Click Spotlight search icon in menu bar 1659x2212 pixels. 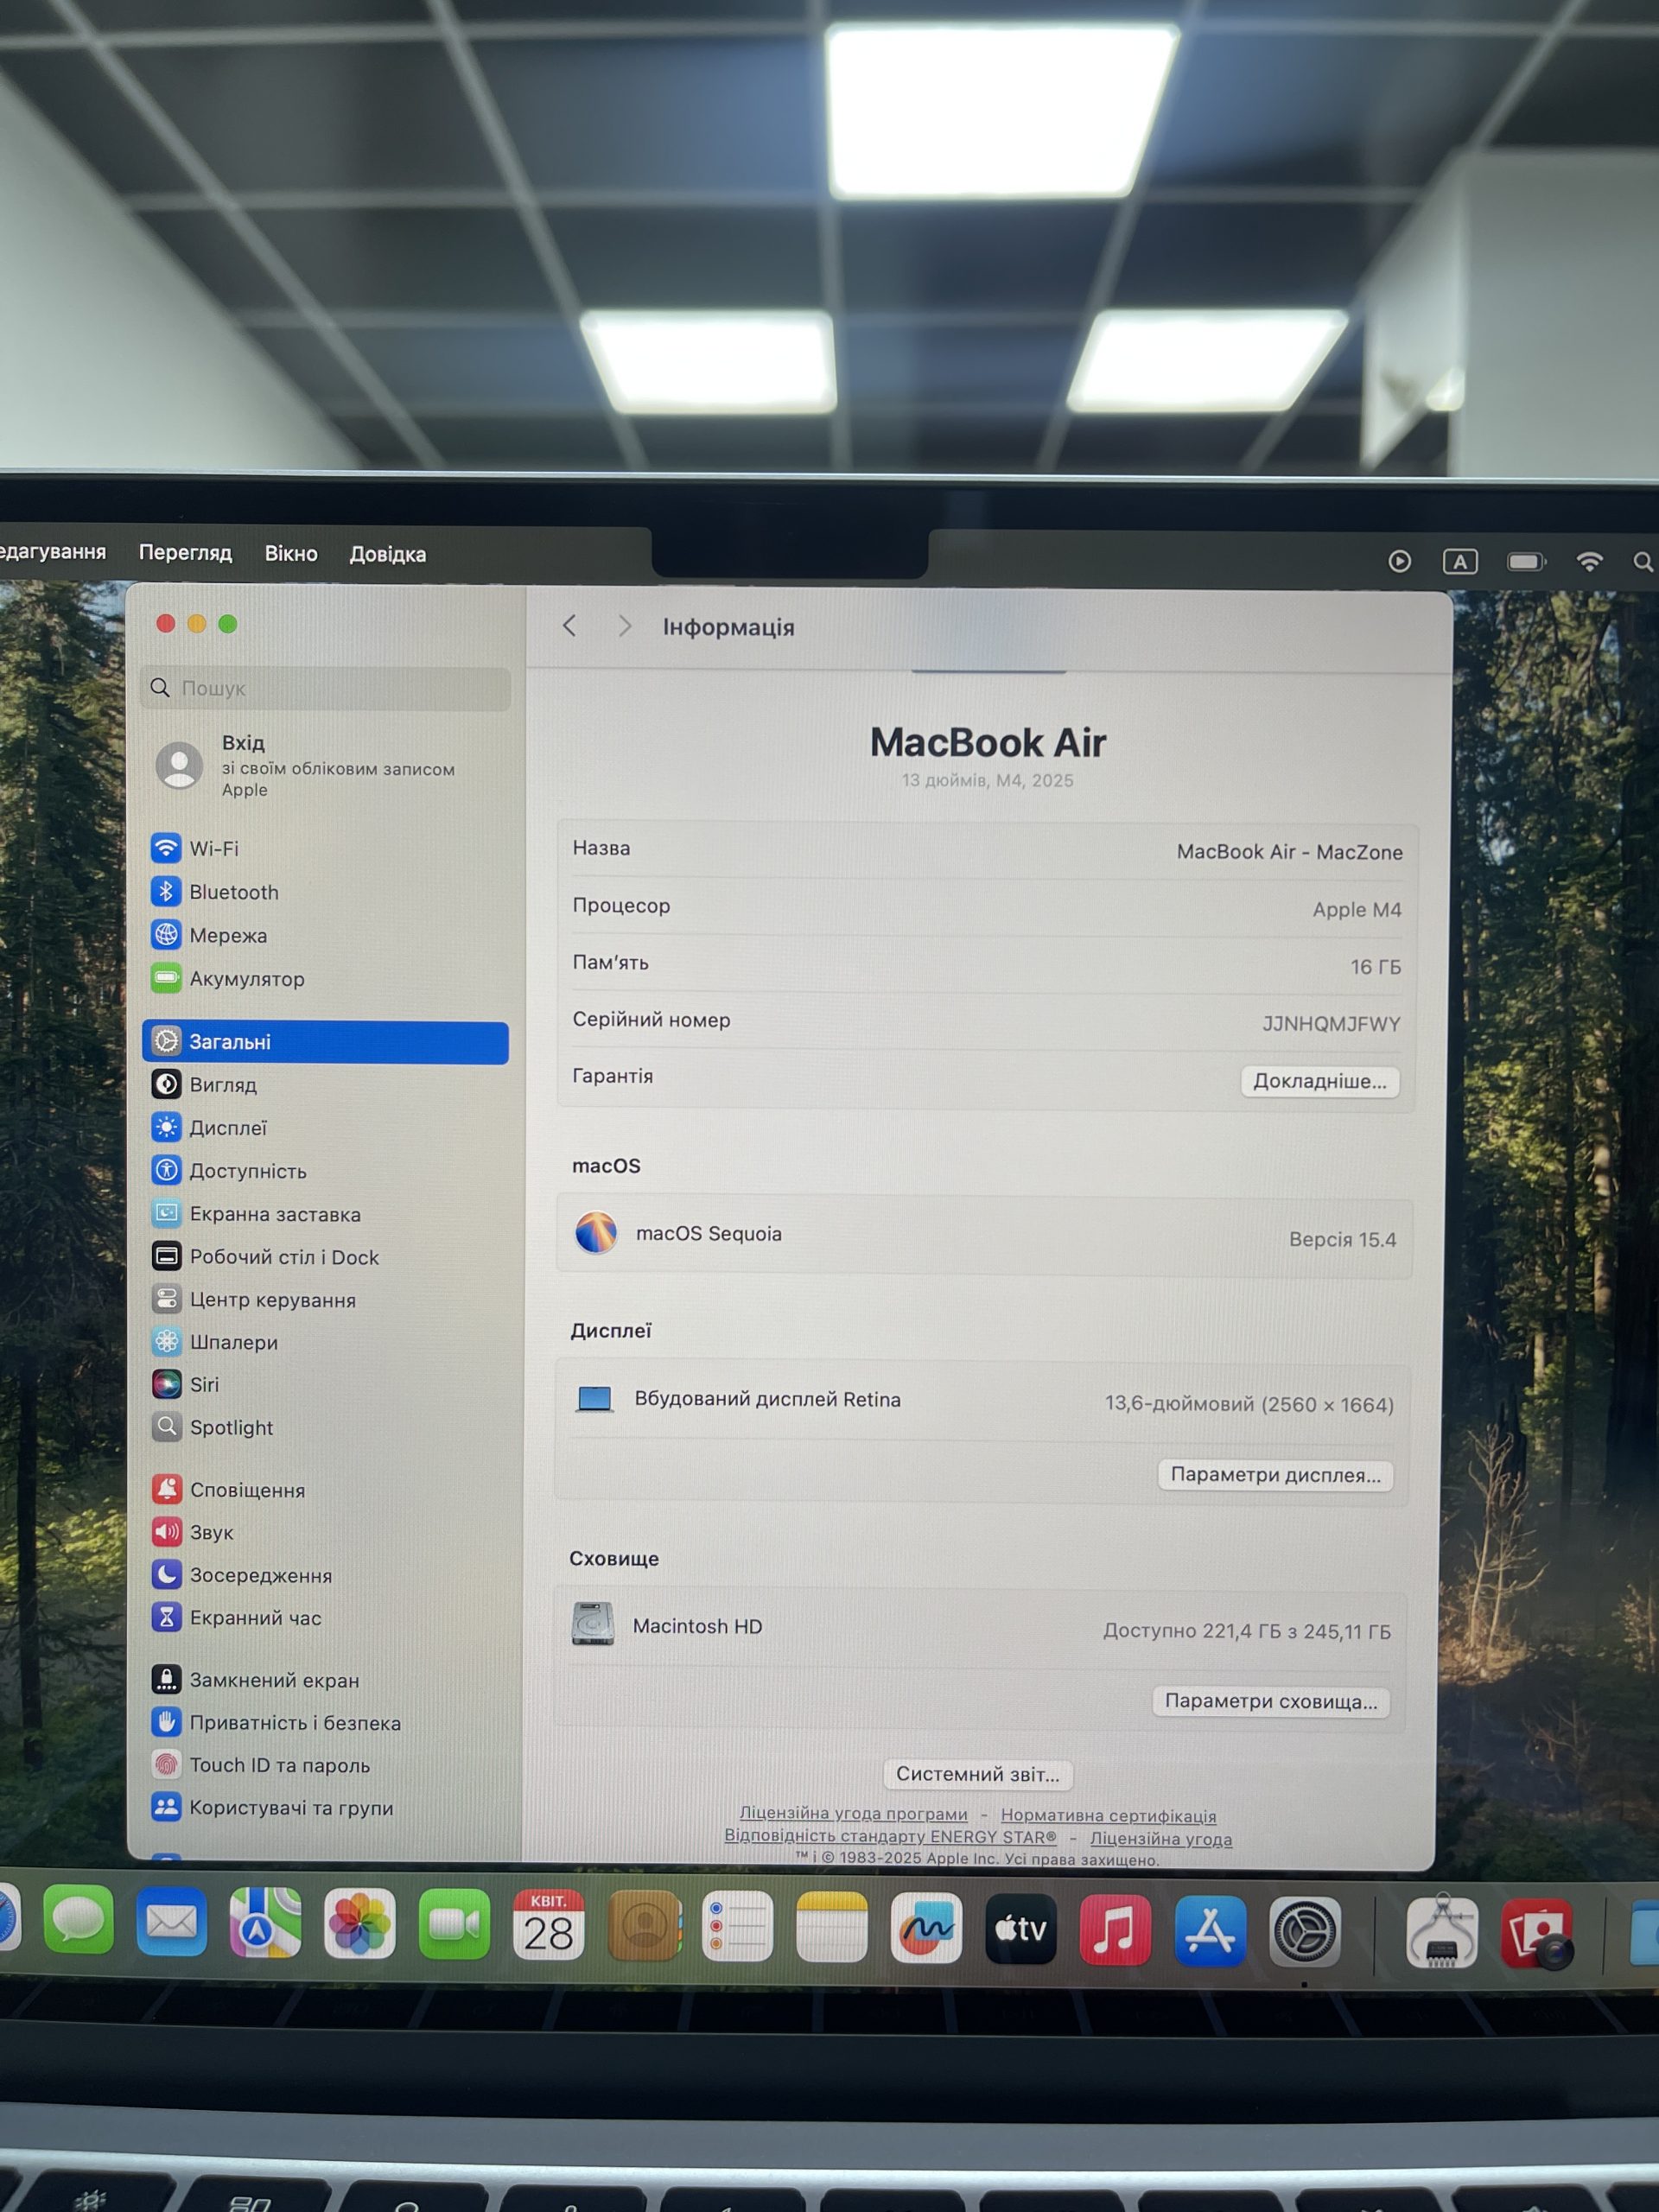(1643, 562)
